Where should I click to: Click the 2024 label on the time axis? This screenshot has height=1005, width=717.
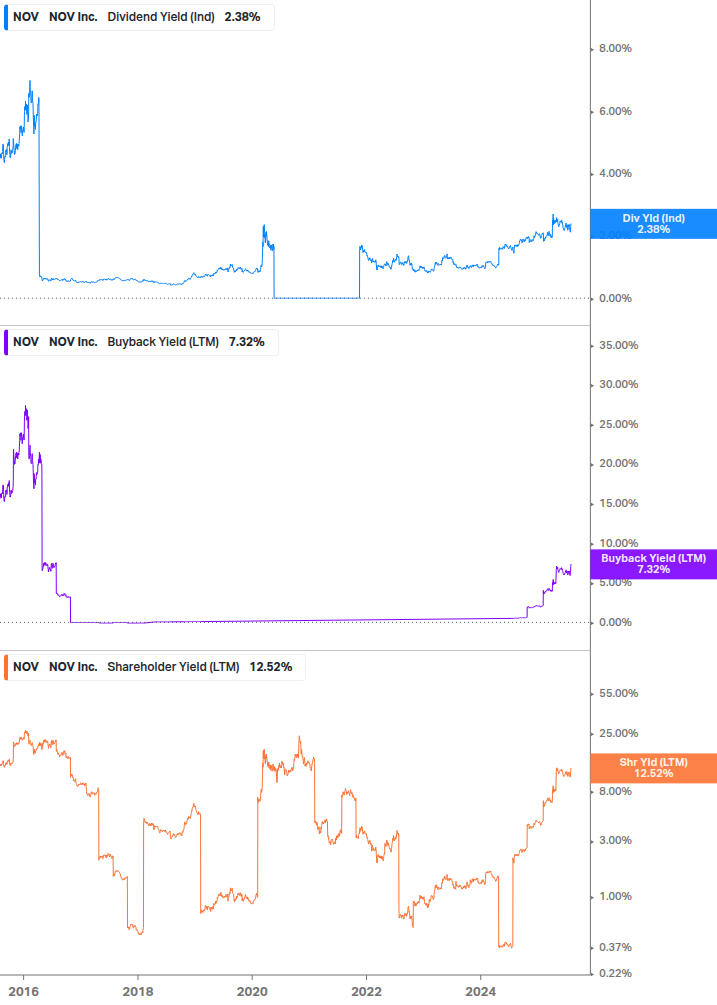481,992
